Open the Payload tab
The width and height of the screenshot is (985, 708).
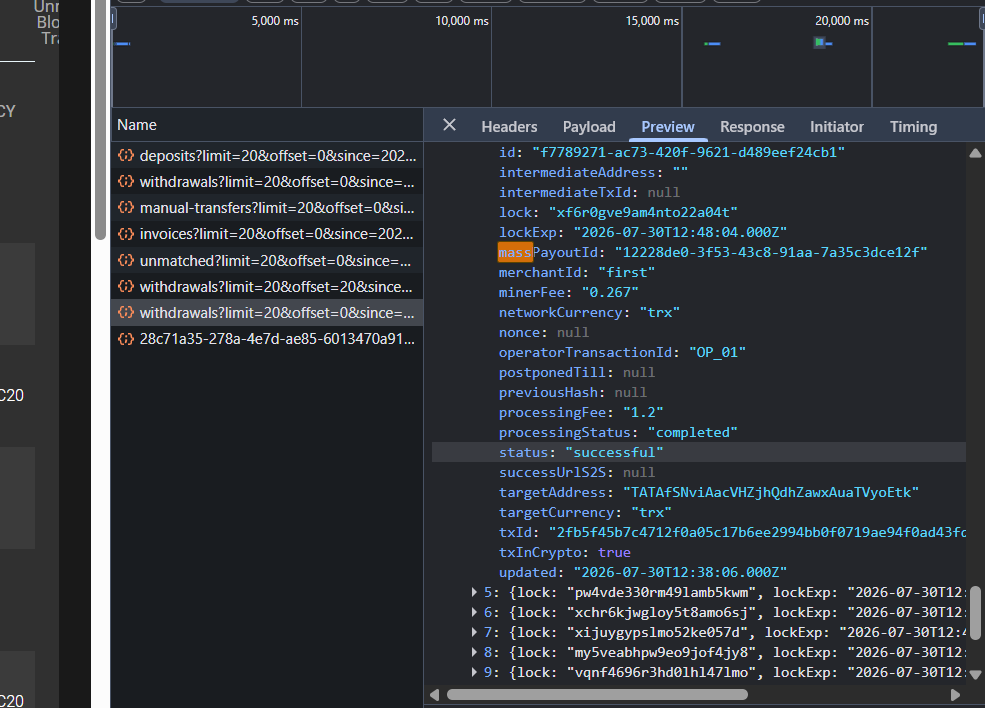click(x=589, y=127)
